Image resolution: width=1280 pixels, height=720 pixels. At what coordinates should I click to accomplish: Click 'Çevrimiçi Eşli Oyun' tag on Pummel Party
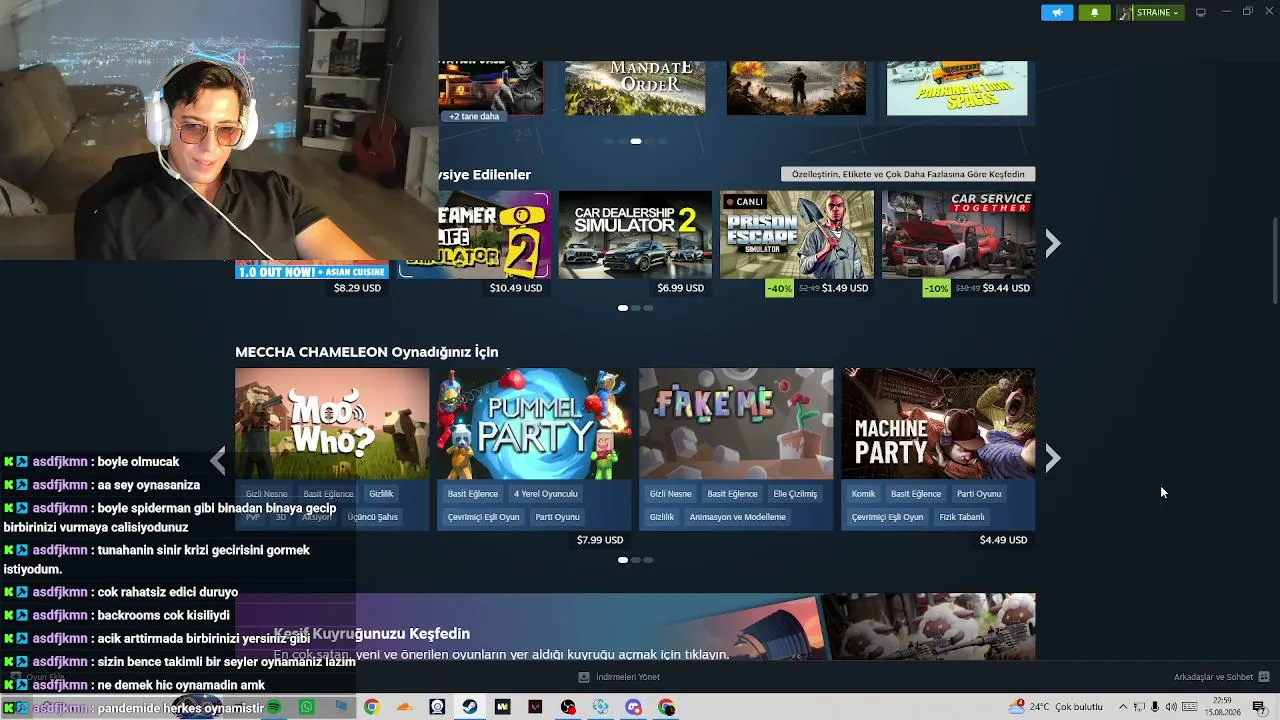483,517
